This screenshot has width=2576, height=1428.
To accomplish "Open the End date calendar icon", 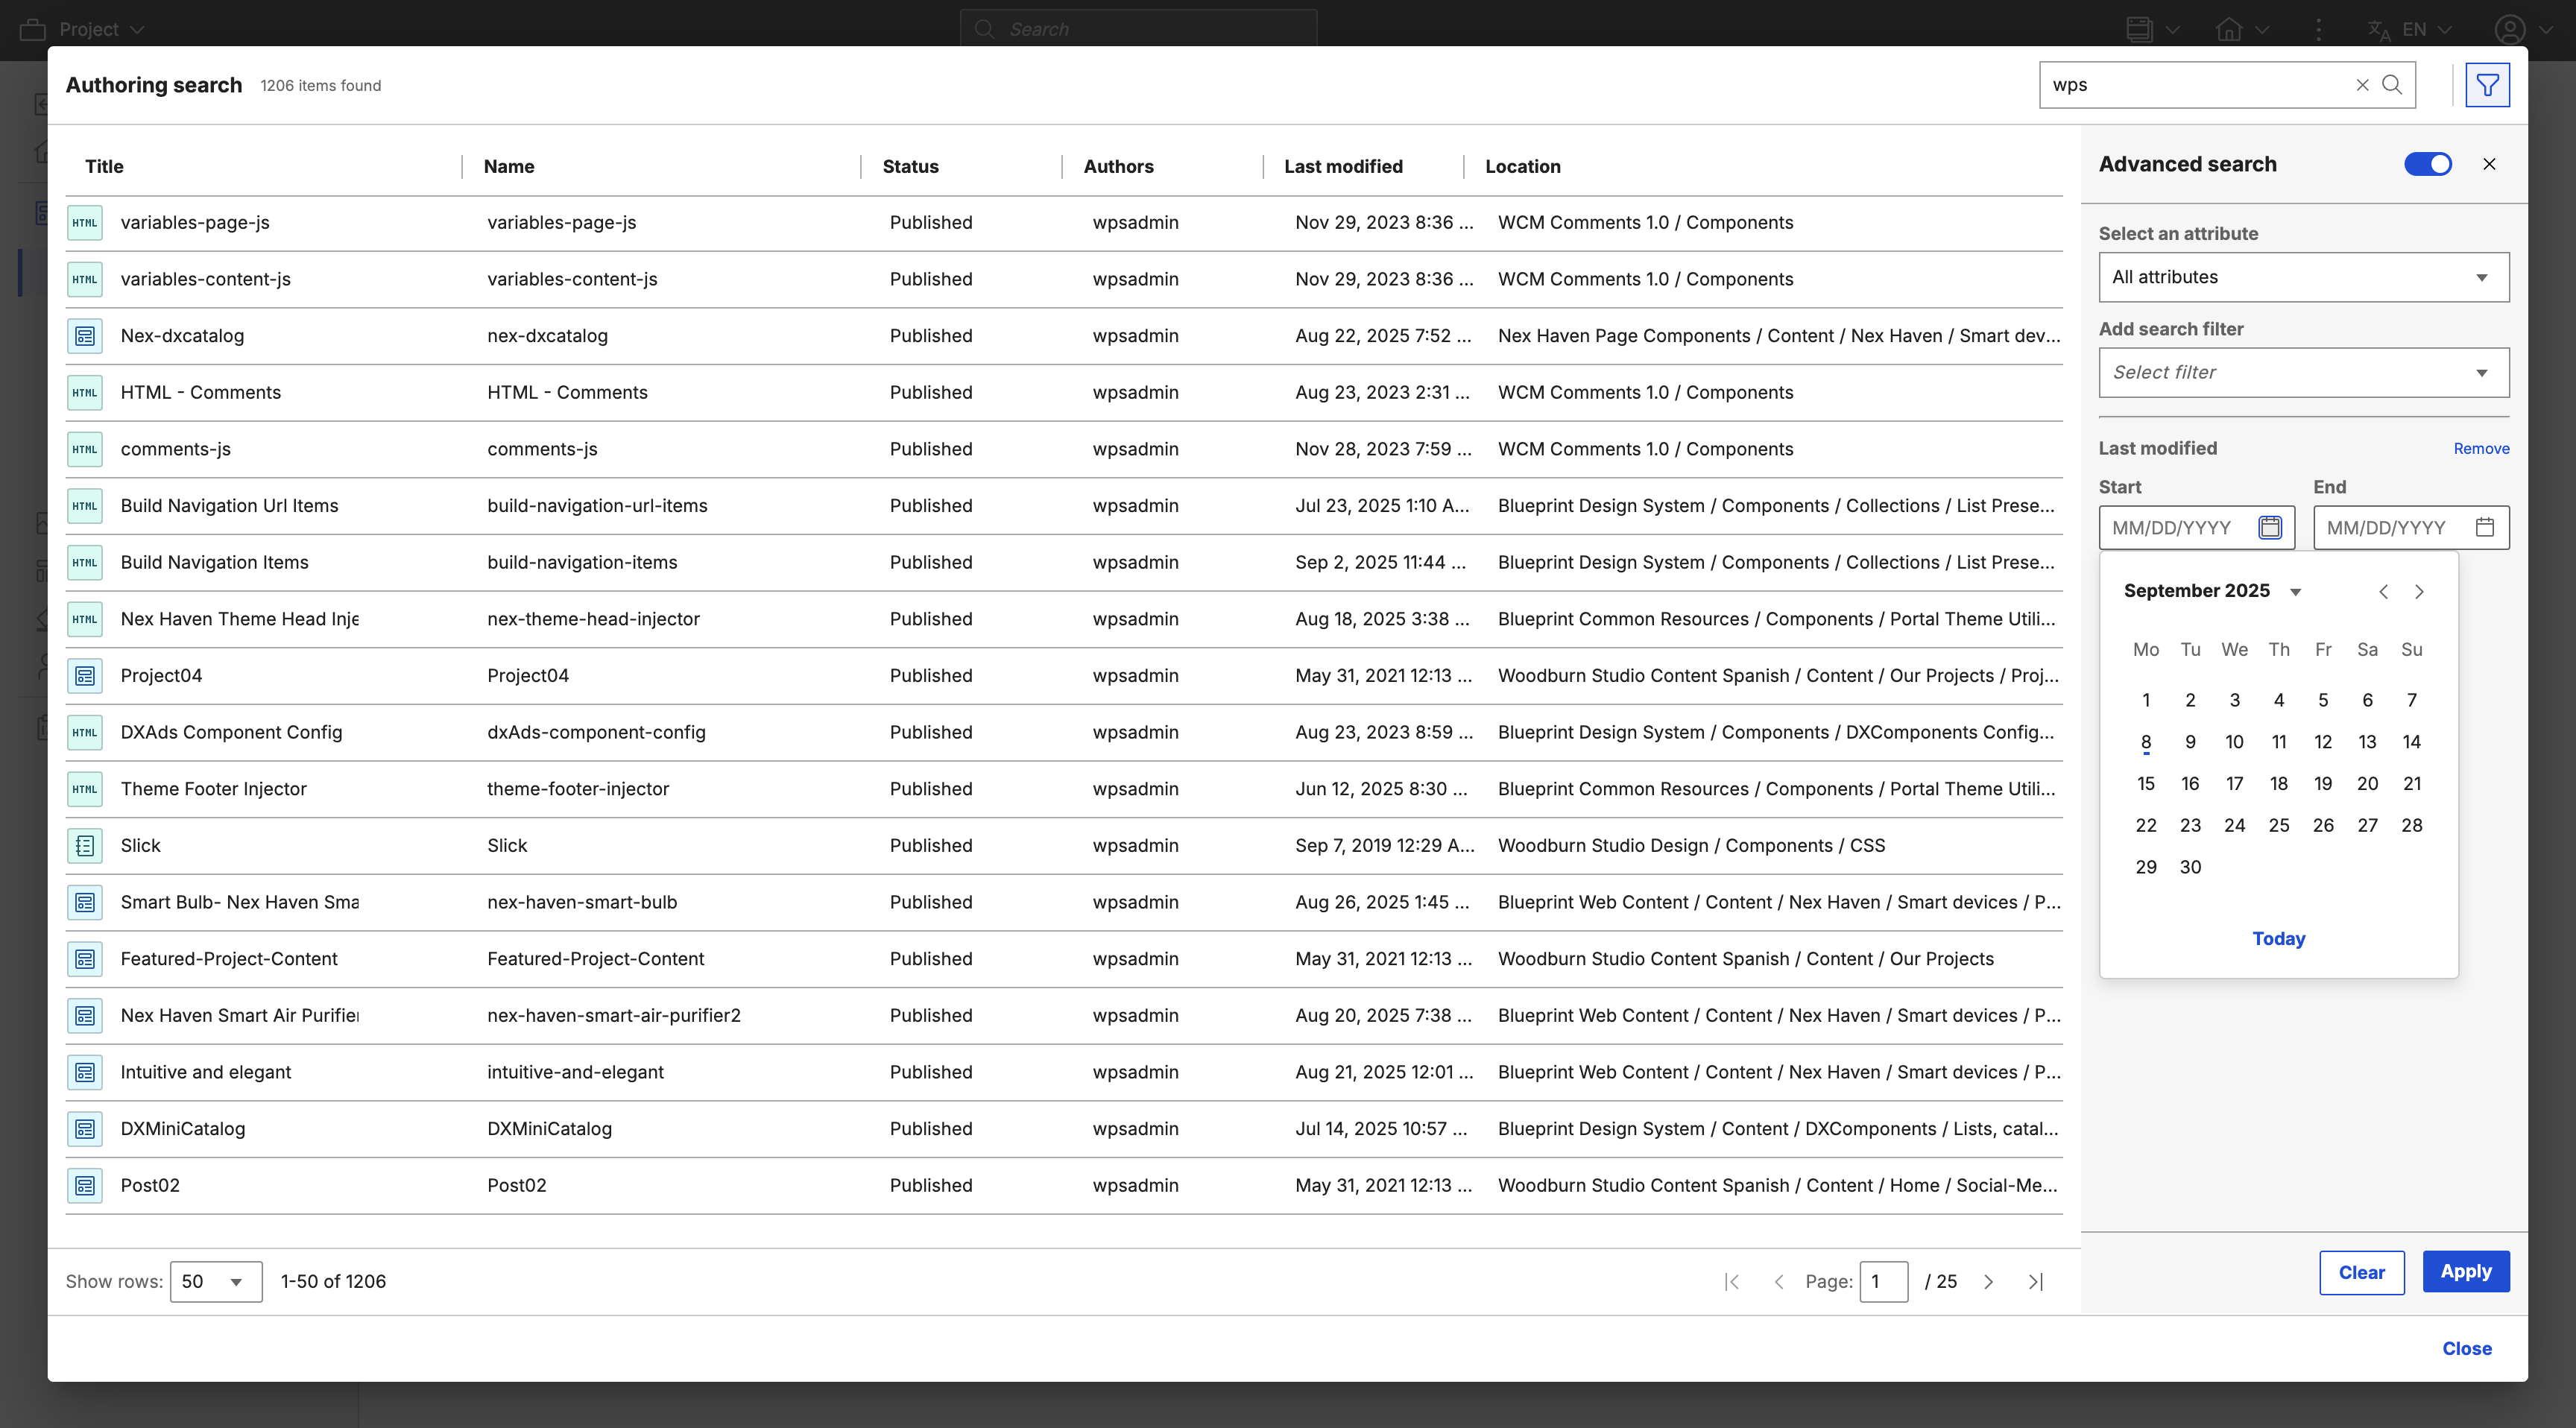I will coord(2484,527).
